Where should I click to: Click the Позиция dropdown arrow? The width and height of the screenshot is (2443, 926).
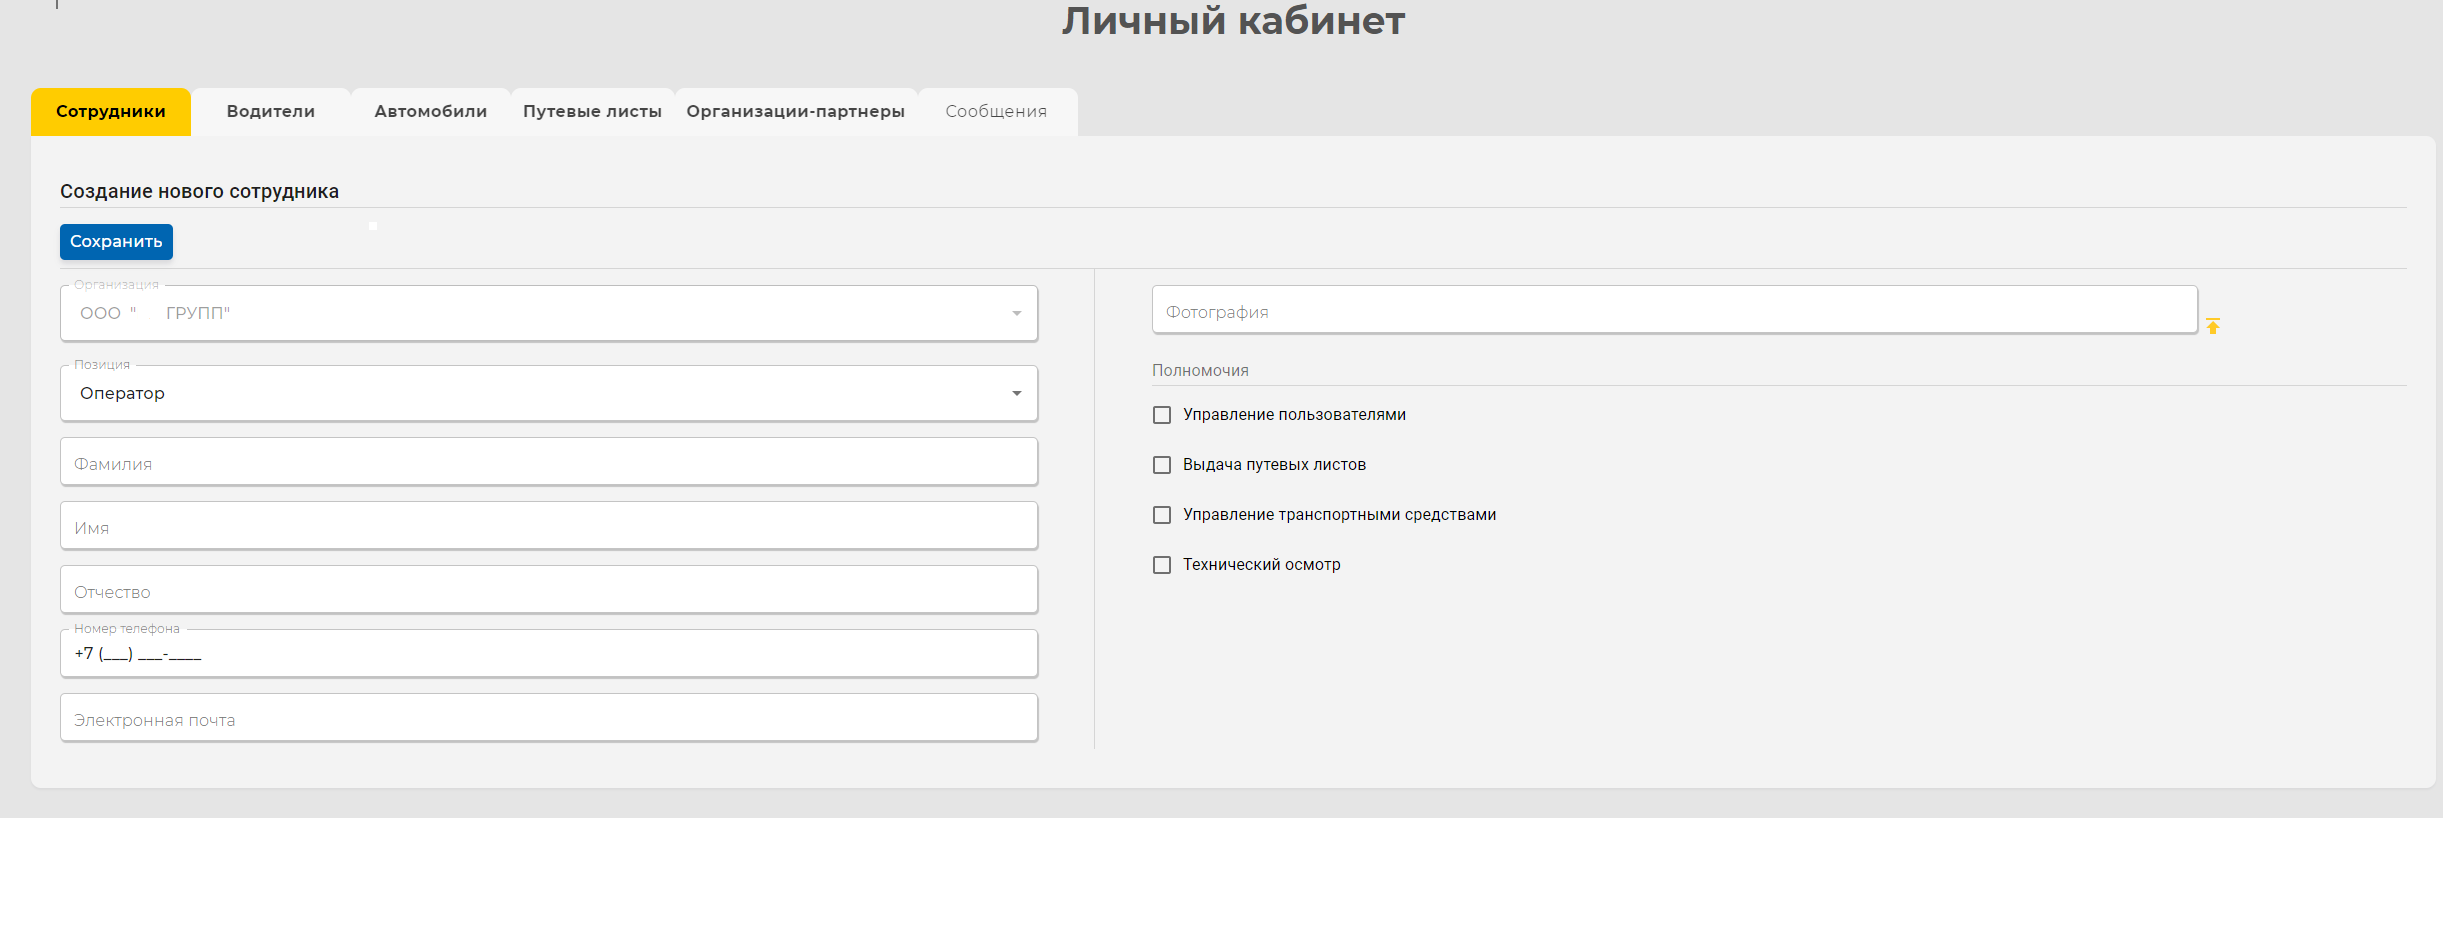click(1017, 394)
